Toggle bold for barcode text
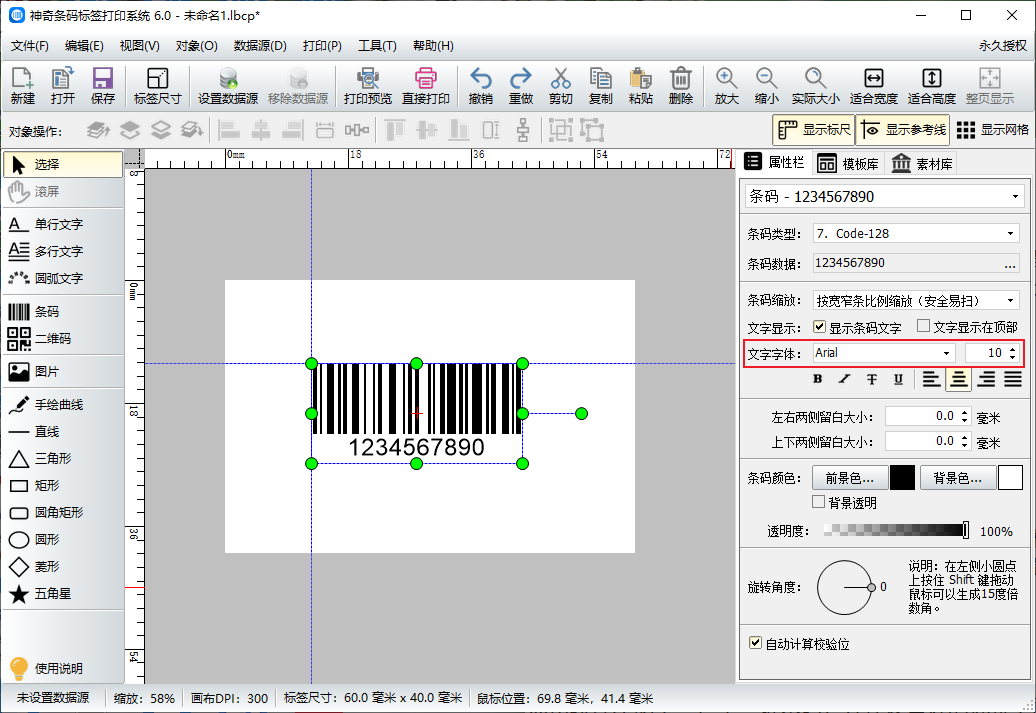1036x713 pixels. click(x=818, y=379)
